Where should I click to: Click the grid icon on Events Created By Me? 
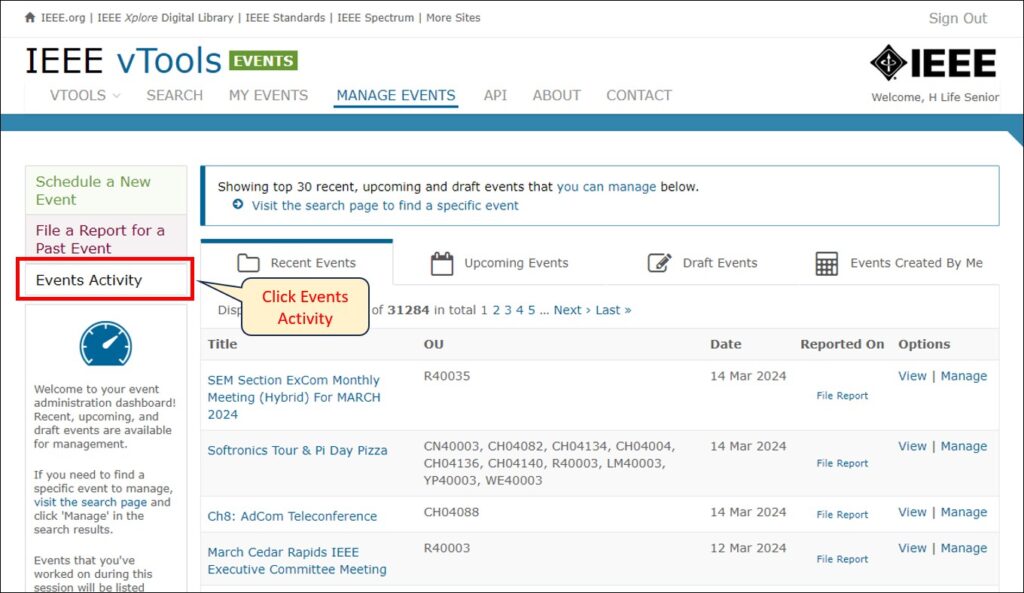[x=827, y=263]
